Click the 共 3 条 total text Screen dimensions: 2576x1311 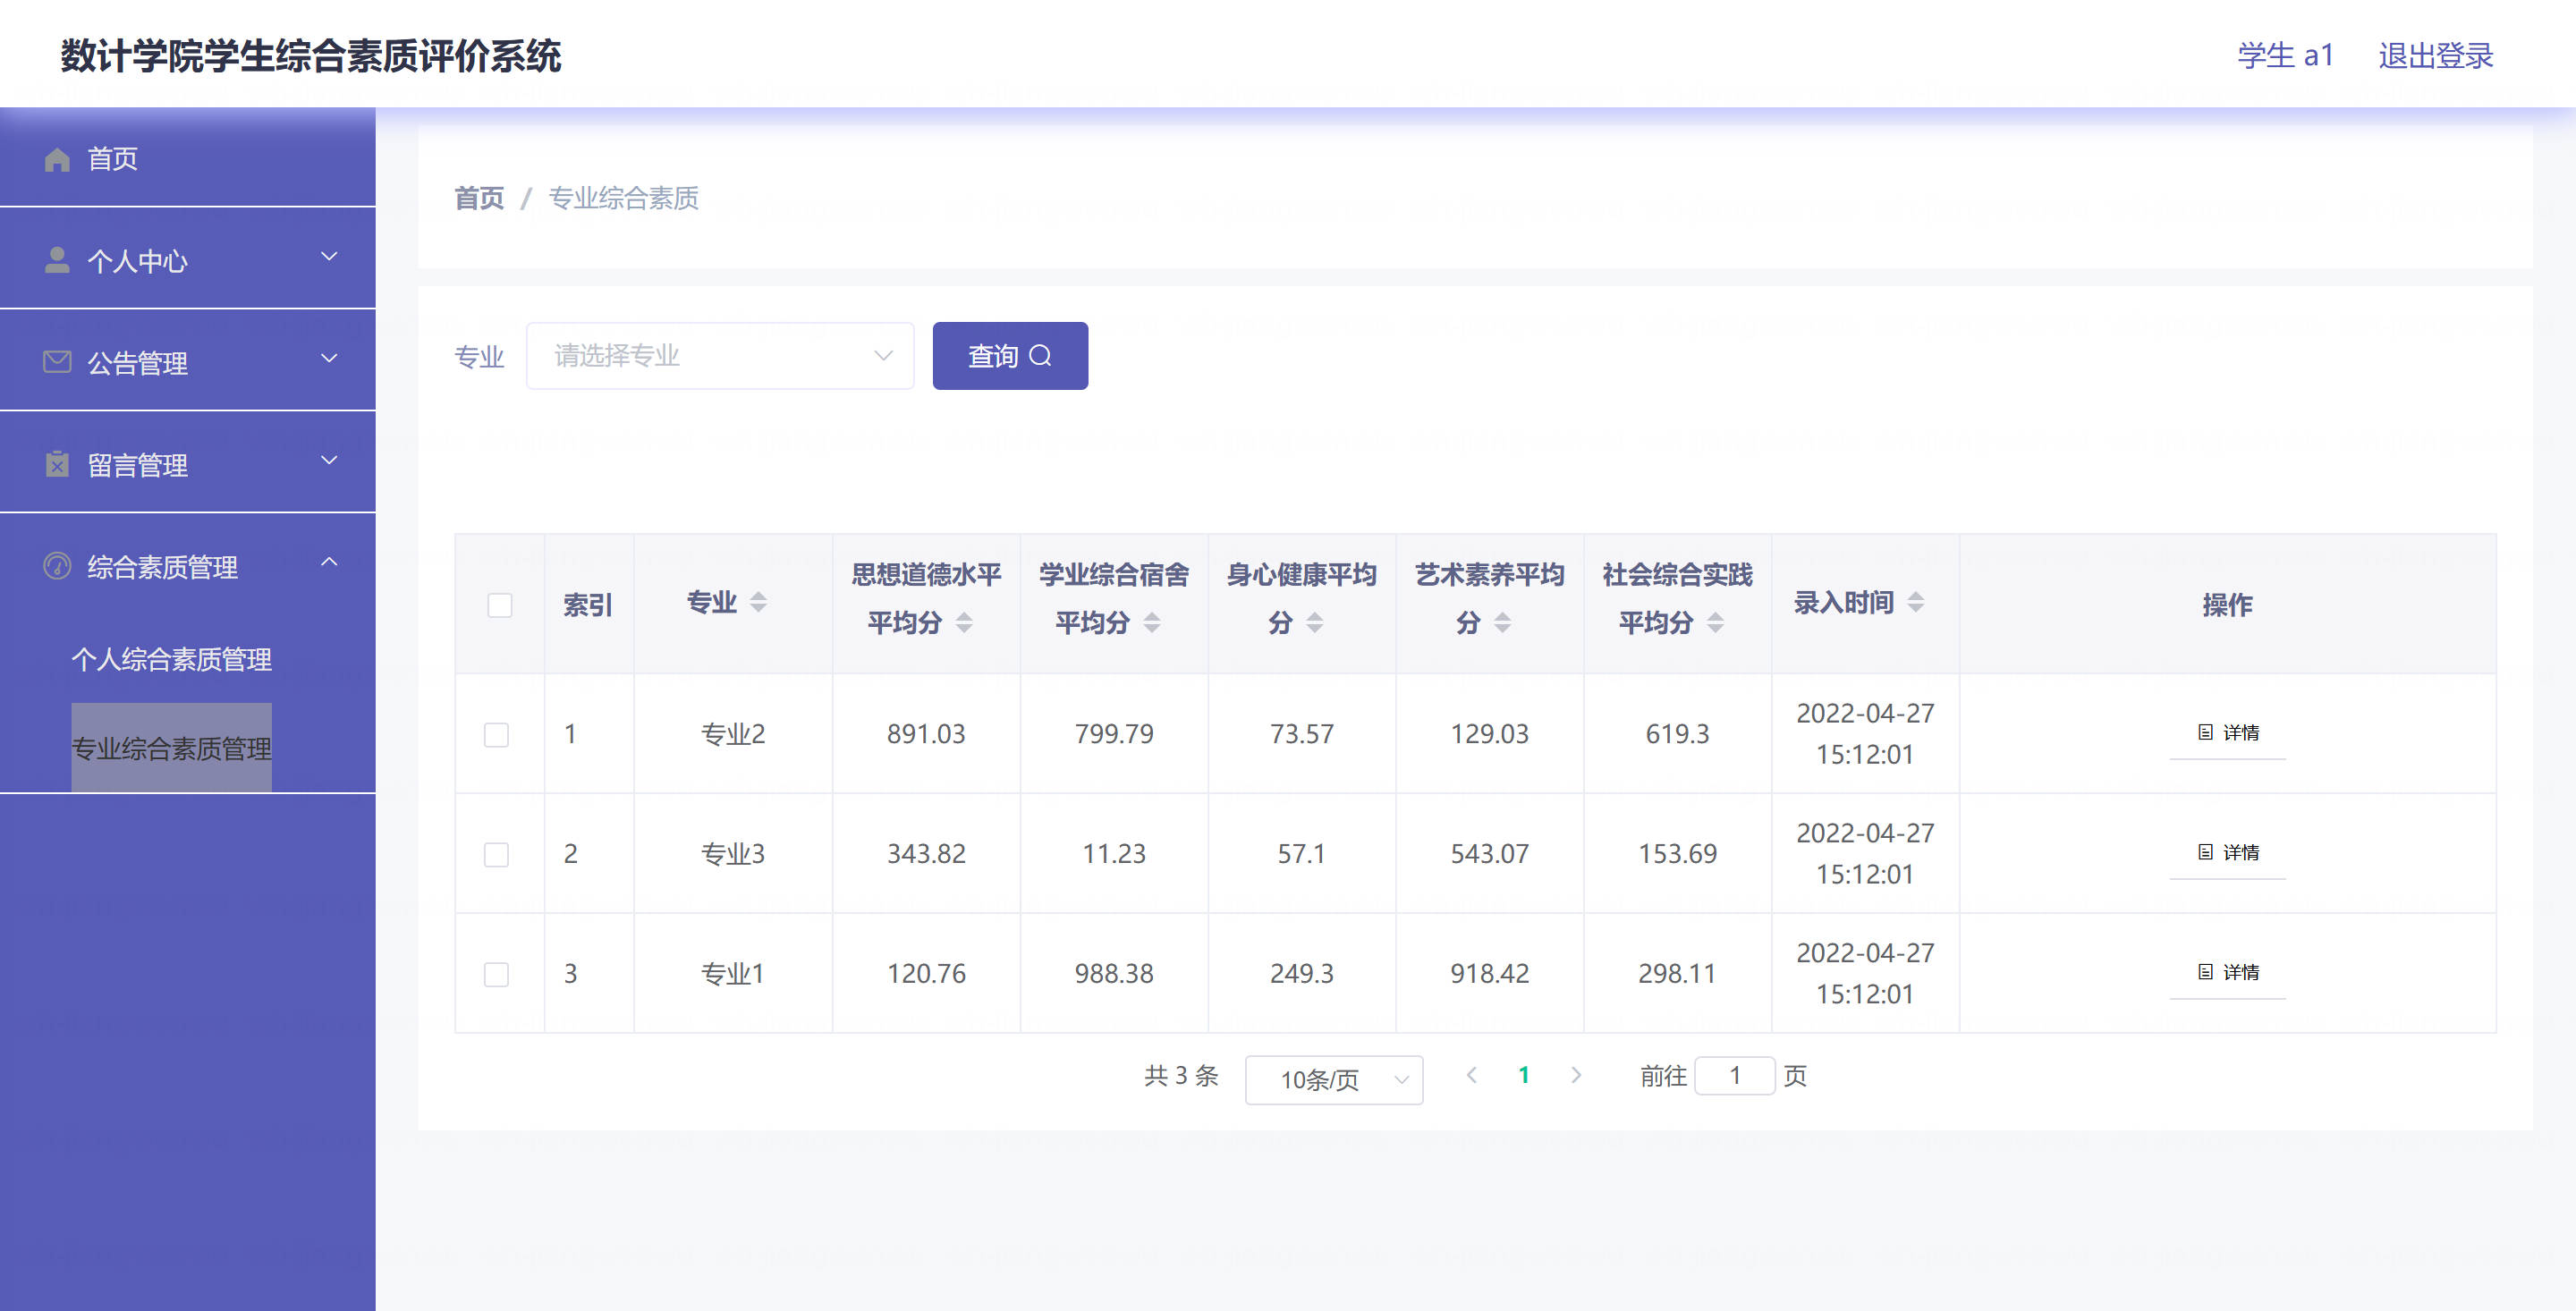click(x=1181, y=1076)
